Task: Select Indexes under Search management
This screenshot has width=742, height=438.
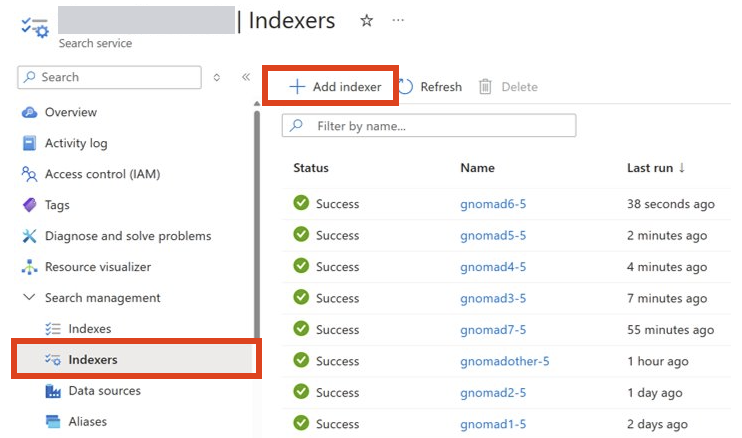Action: [90, 329]
